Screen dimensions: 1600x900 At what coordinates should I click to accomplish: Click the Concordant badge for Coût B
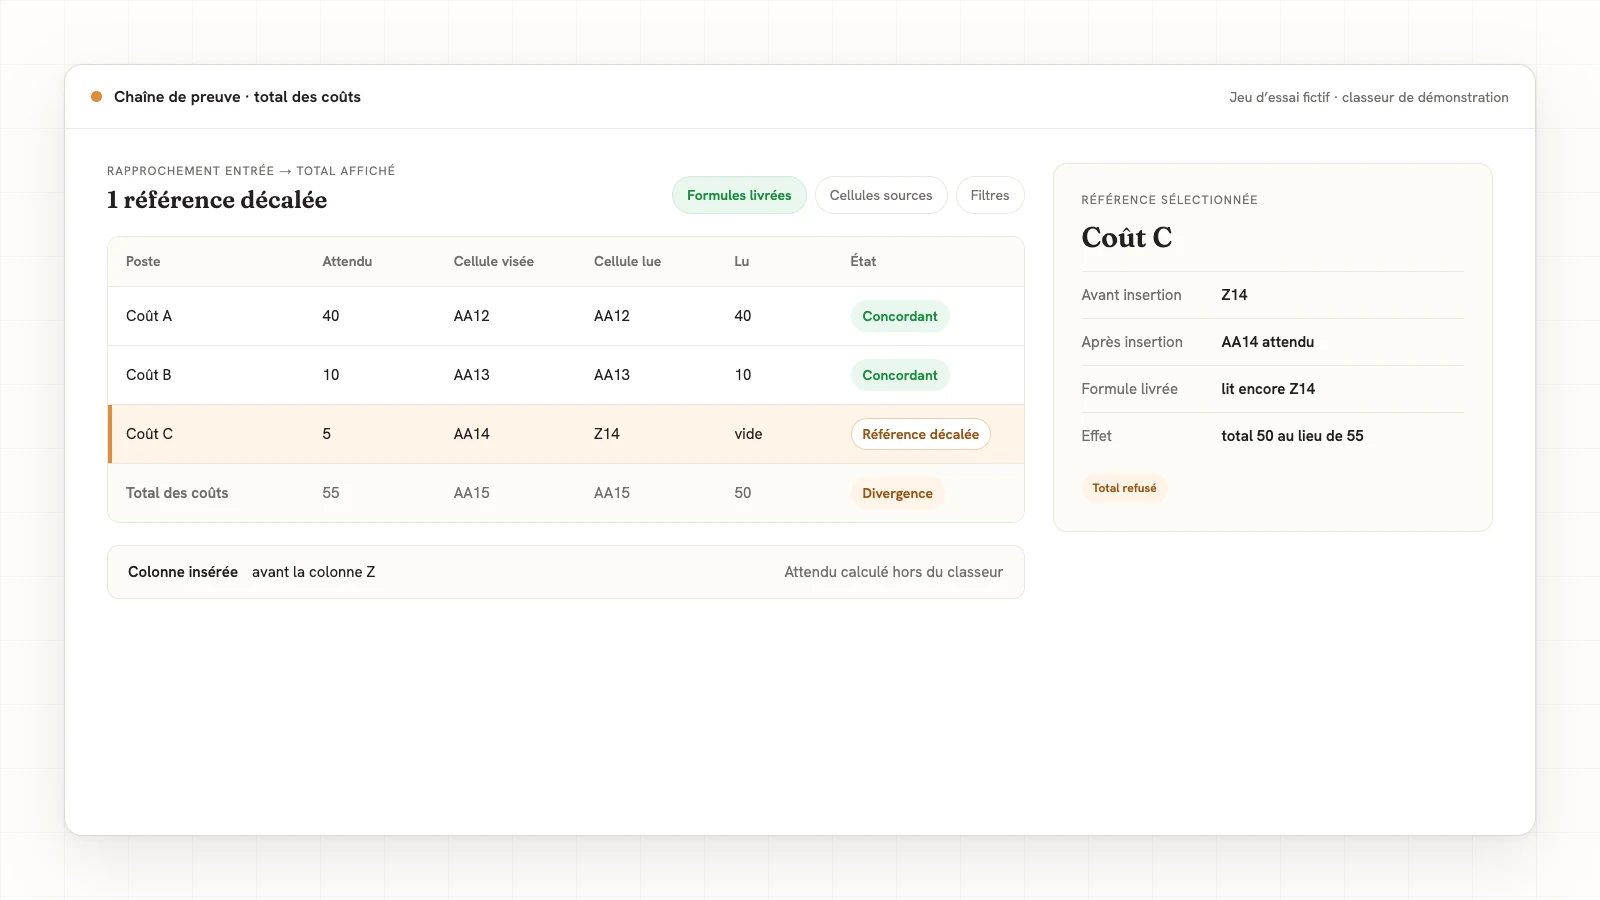(x=900, y=375)
